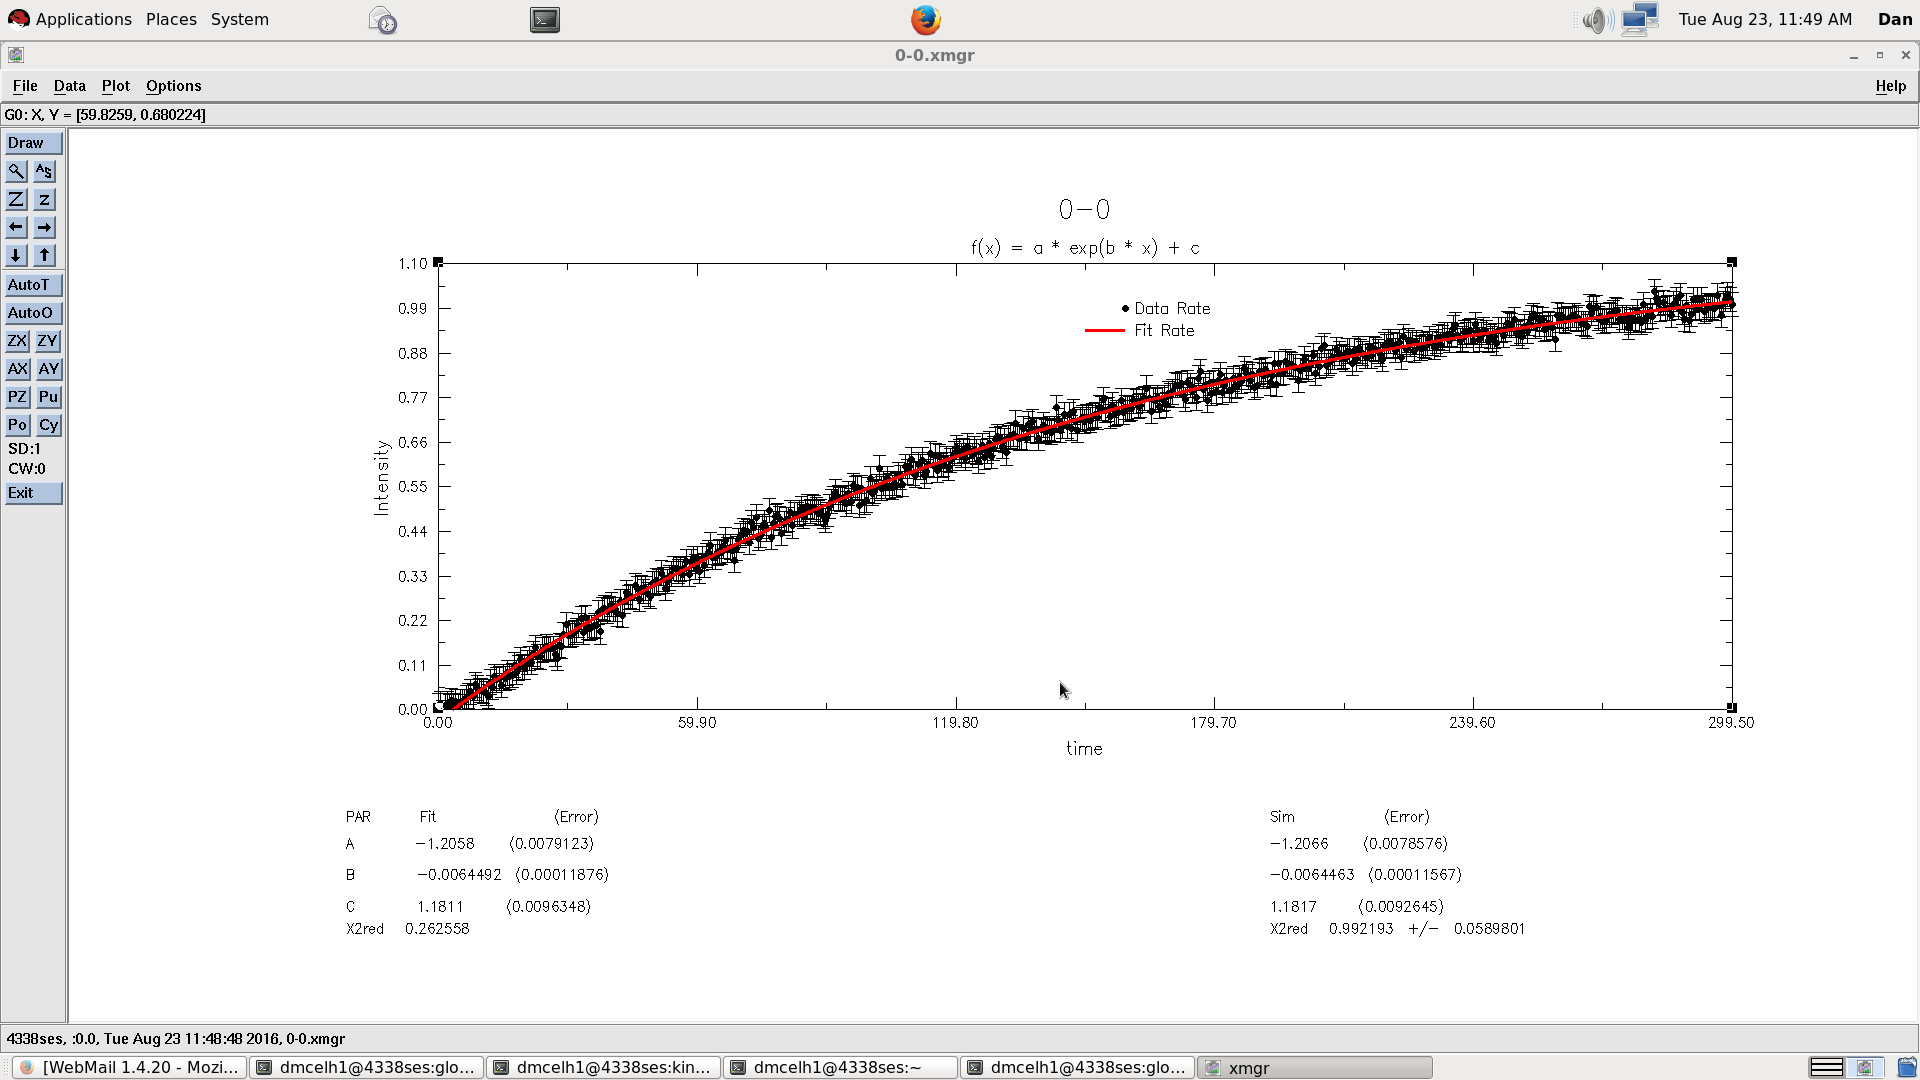
Task: Open the Plot menu
Action: tap(116, 86)
